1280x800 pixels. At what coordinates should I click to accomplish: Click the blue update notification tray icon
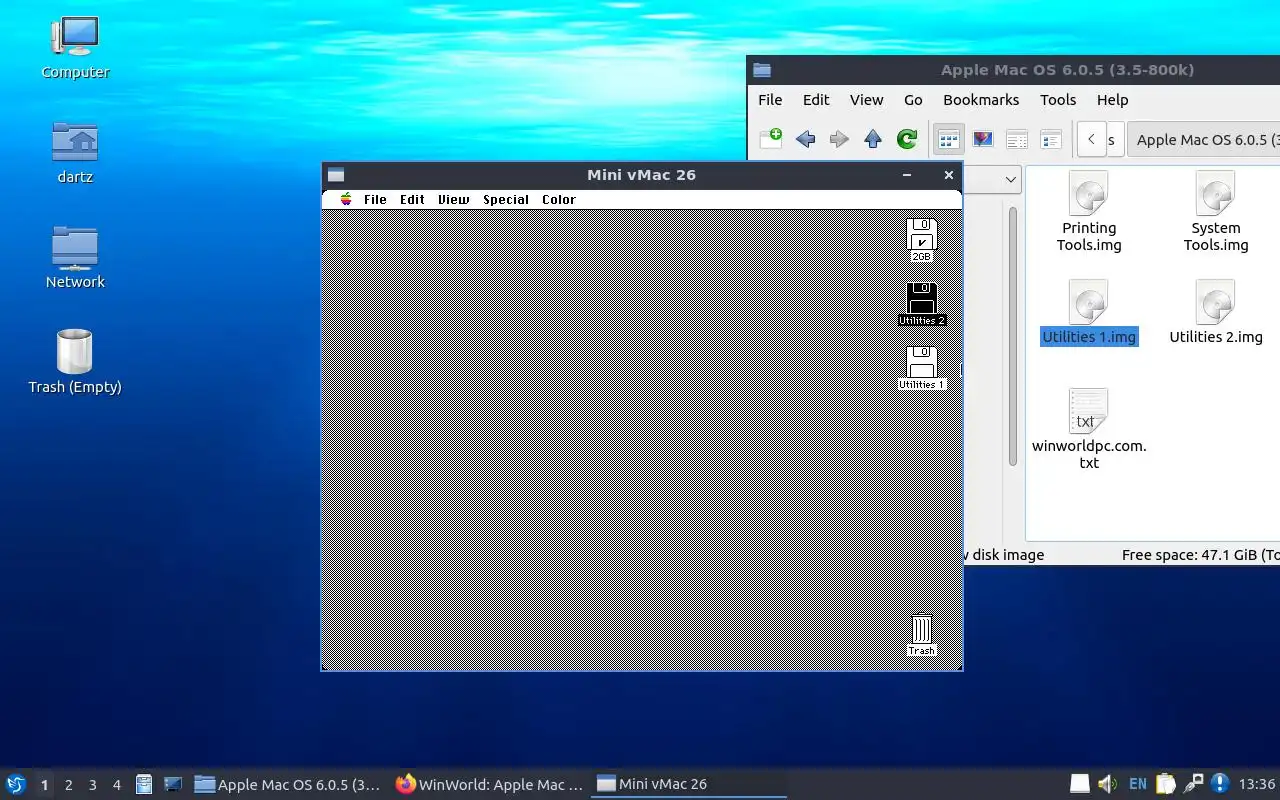[x=1220, y=784]
